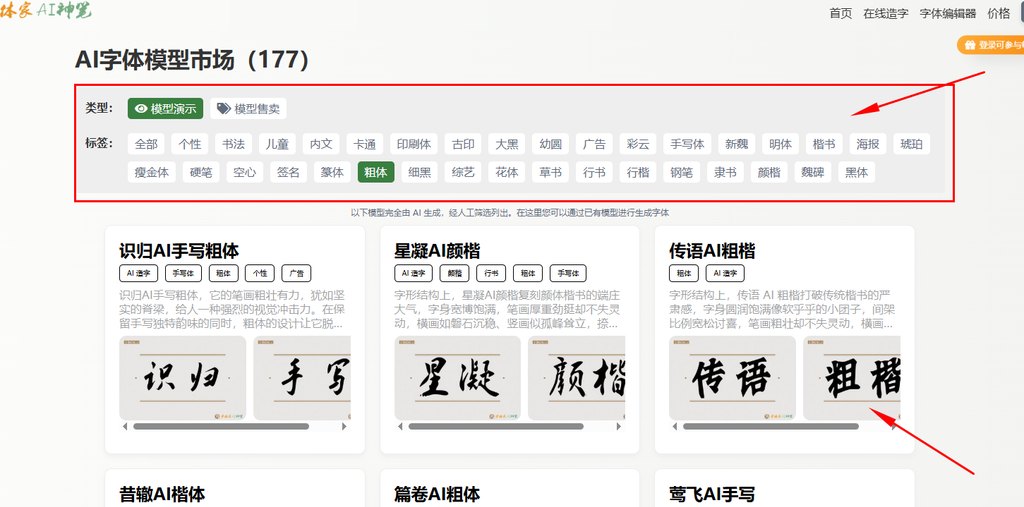Screen dimensions: 1024x507
Task: Open the 在线造字 navigation item
Action: point(886,13)
